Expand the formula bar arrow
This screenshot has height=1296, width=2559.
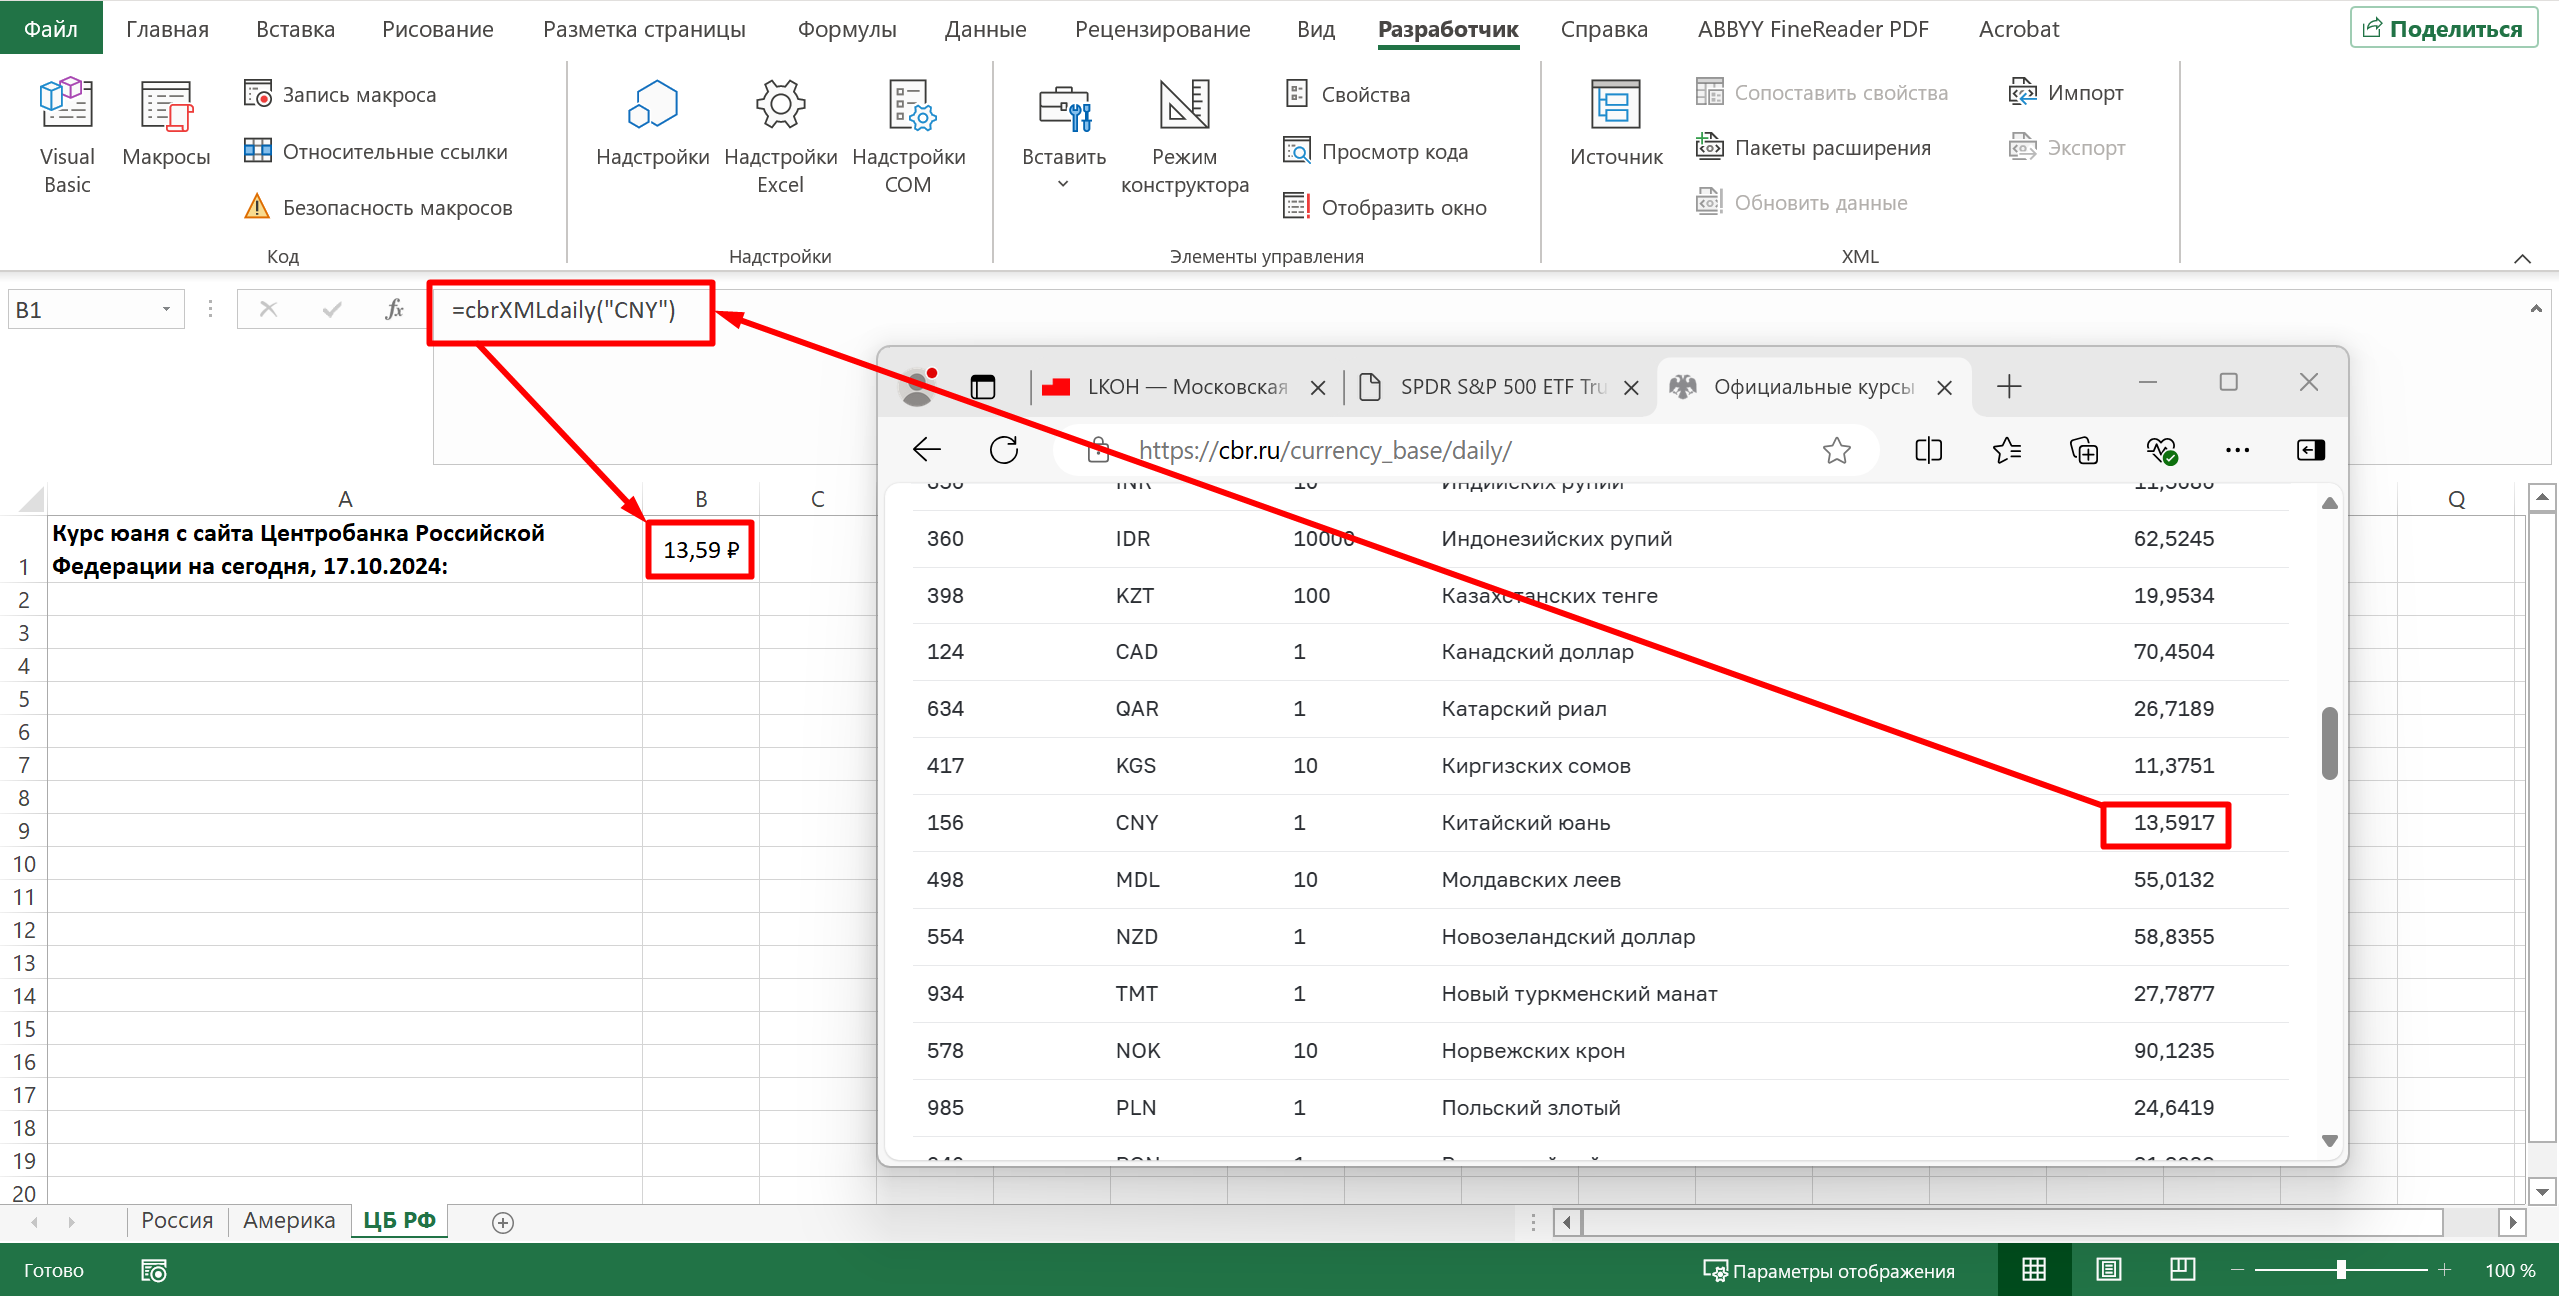2535,309
